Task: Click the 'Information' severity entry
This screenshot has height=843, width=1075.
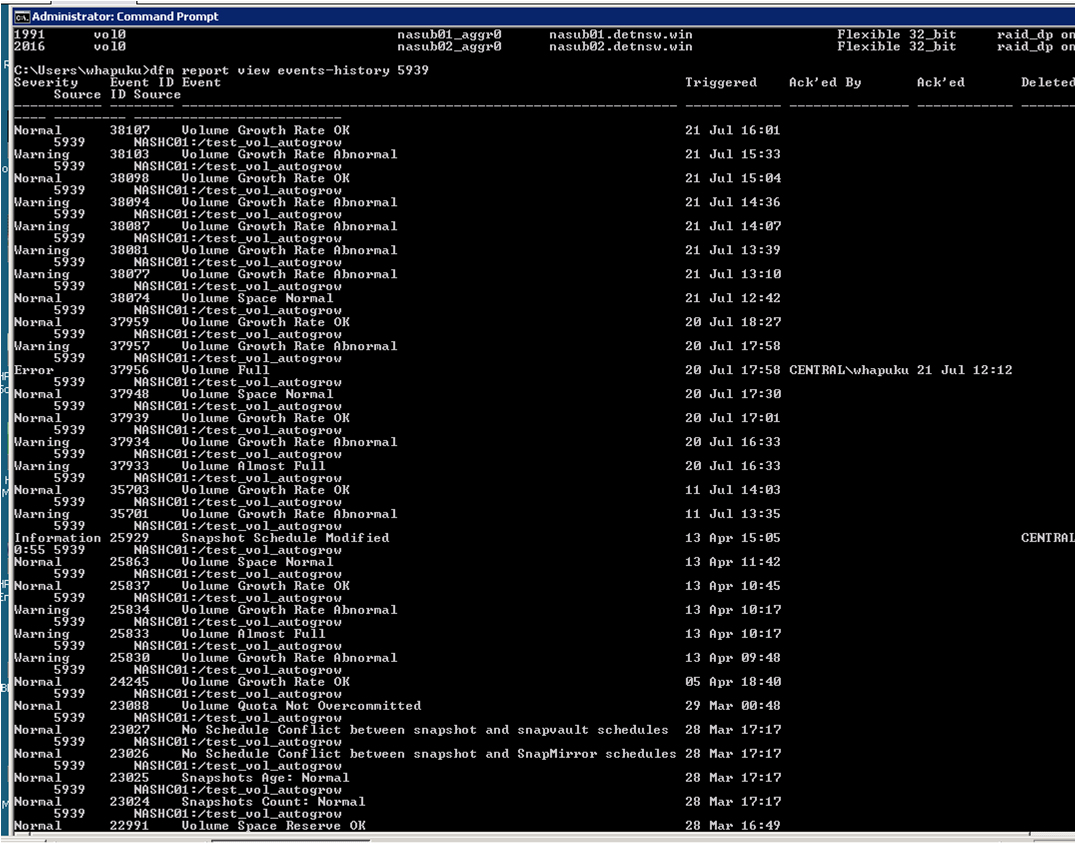Action: click(58, 538)
